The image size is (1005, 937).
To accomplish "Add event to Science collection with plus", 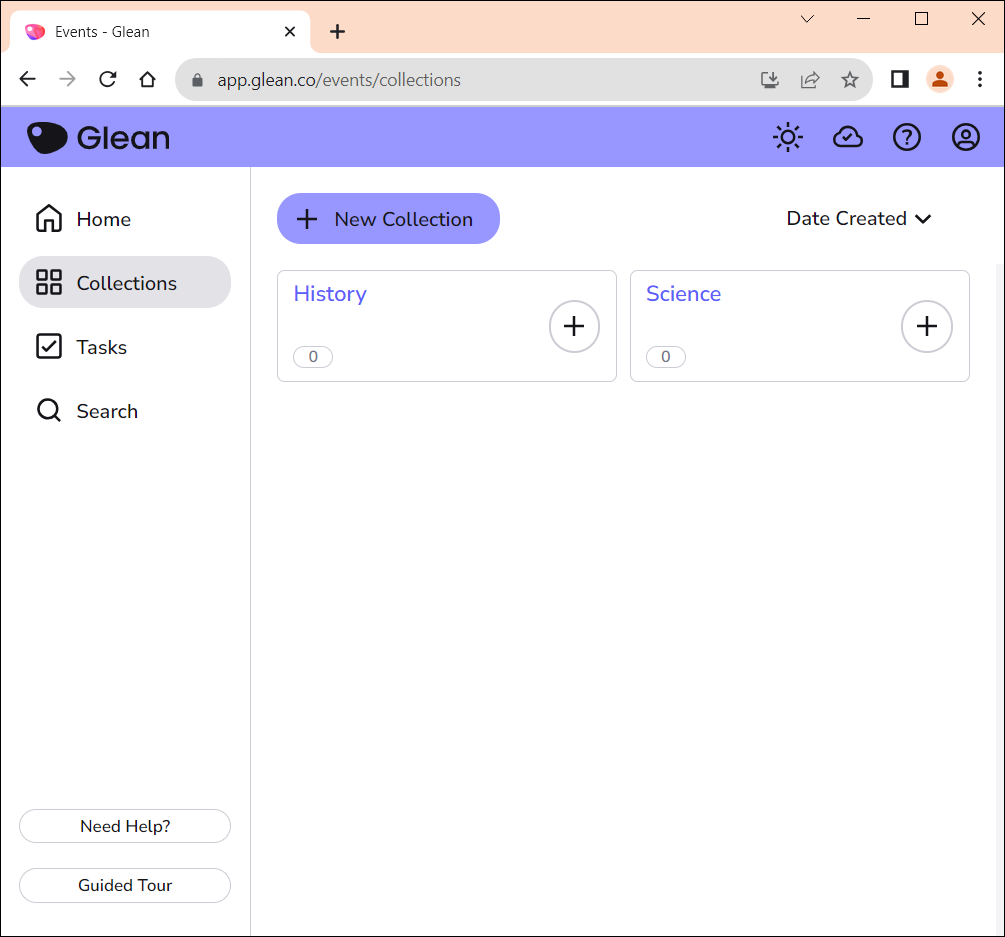I will click(927, 326).
